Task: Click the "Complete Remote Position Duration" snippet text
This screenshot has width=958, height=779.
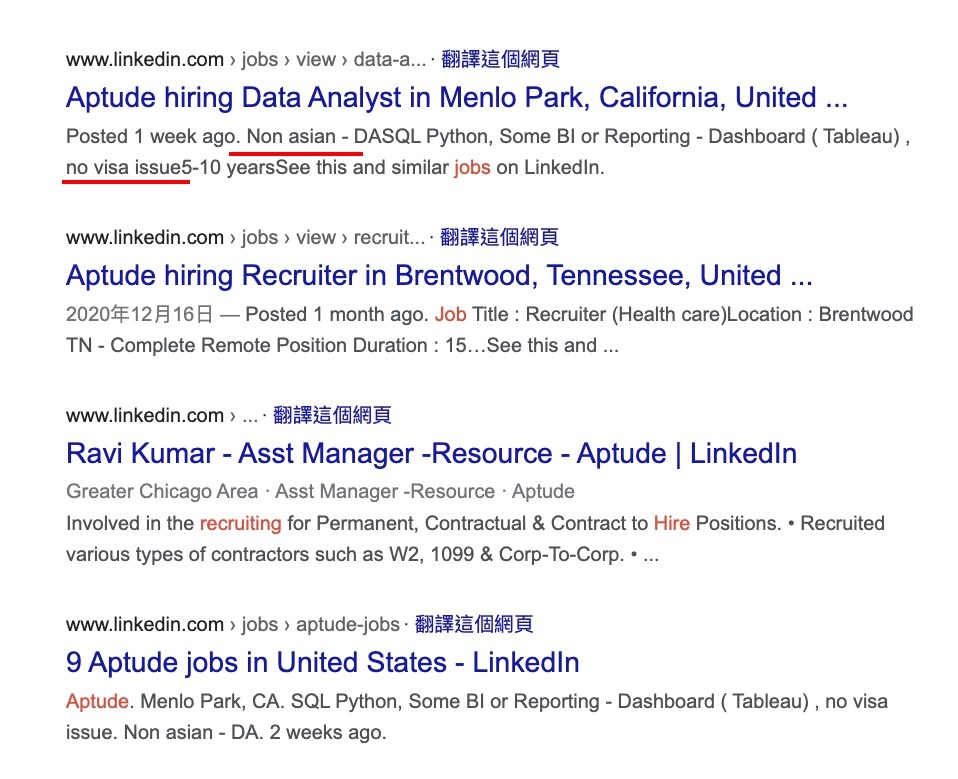Action: click(269, 346)
